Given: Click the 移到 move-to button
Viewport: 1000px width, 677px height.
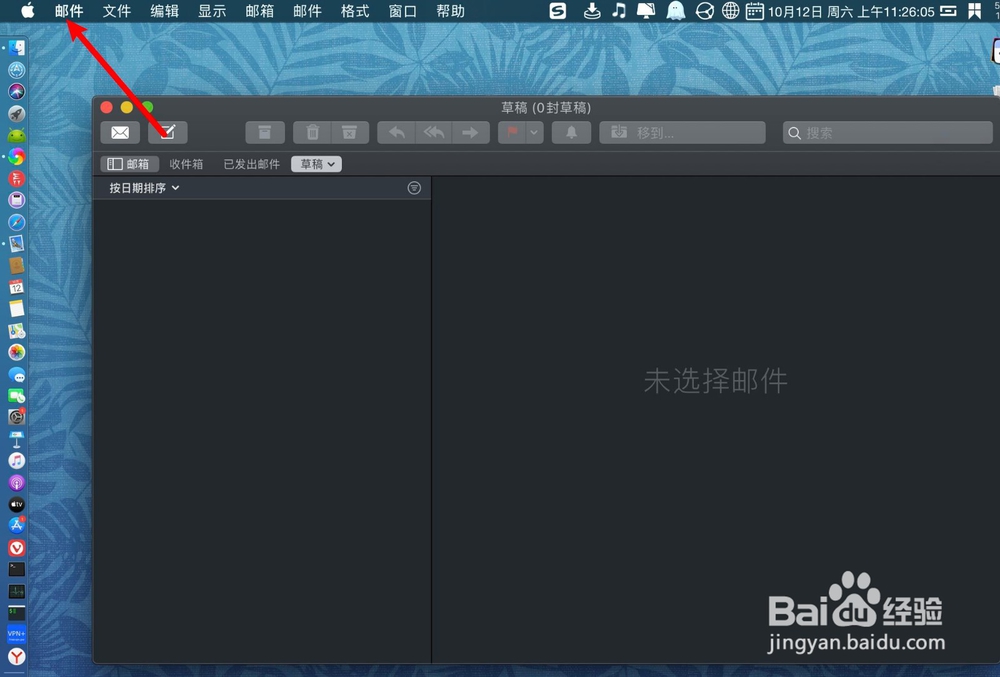Looking at the screenshot, I should click(682, 131).
